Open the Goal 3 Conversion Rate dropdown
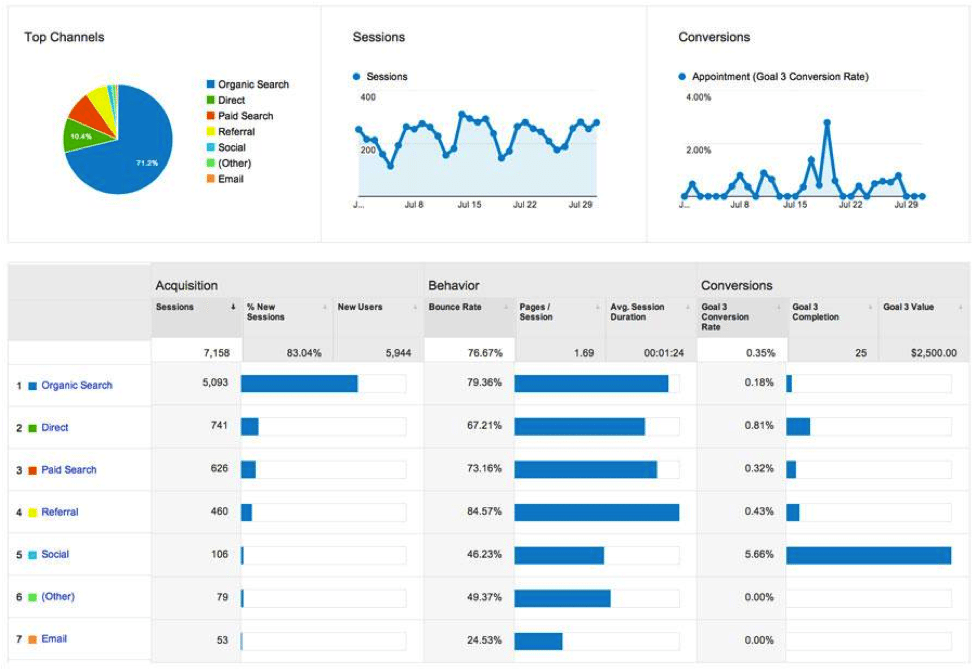This screenshot has height=671, width=977. tap(779, 307)
